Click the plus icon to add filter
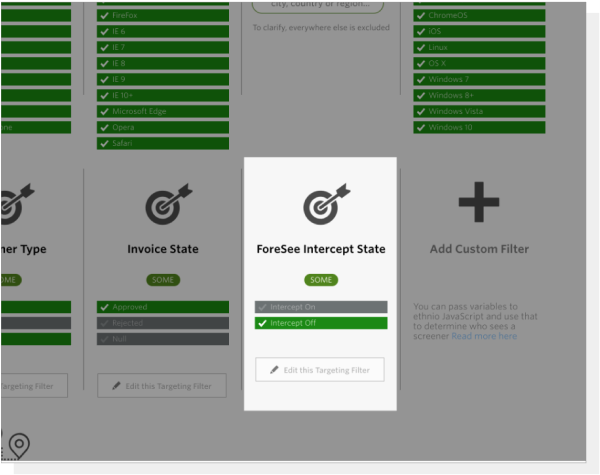The image size is (600, 475). [478, 203]
